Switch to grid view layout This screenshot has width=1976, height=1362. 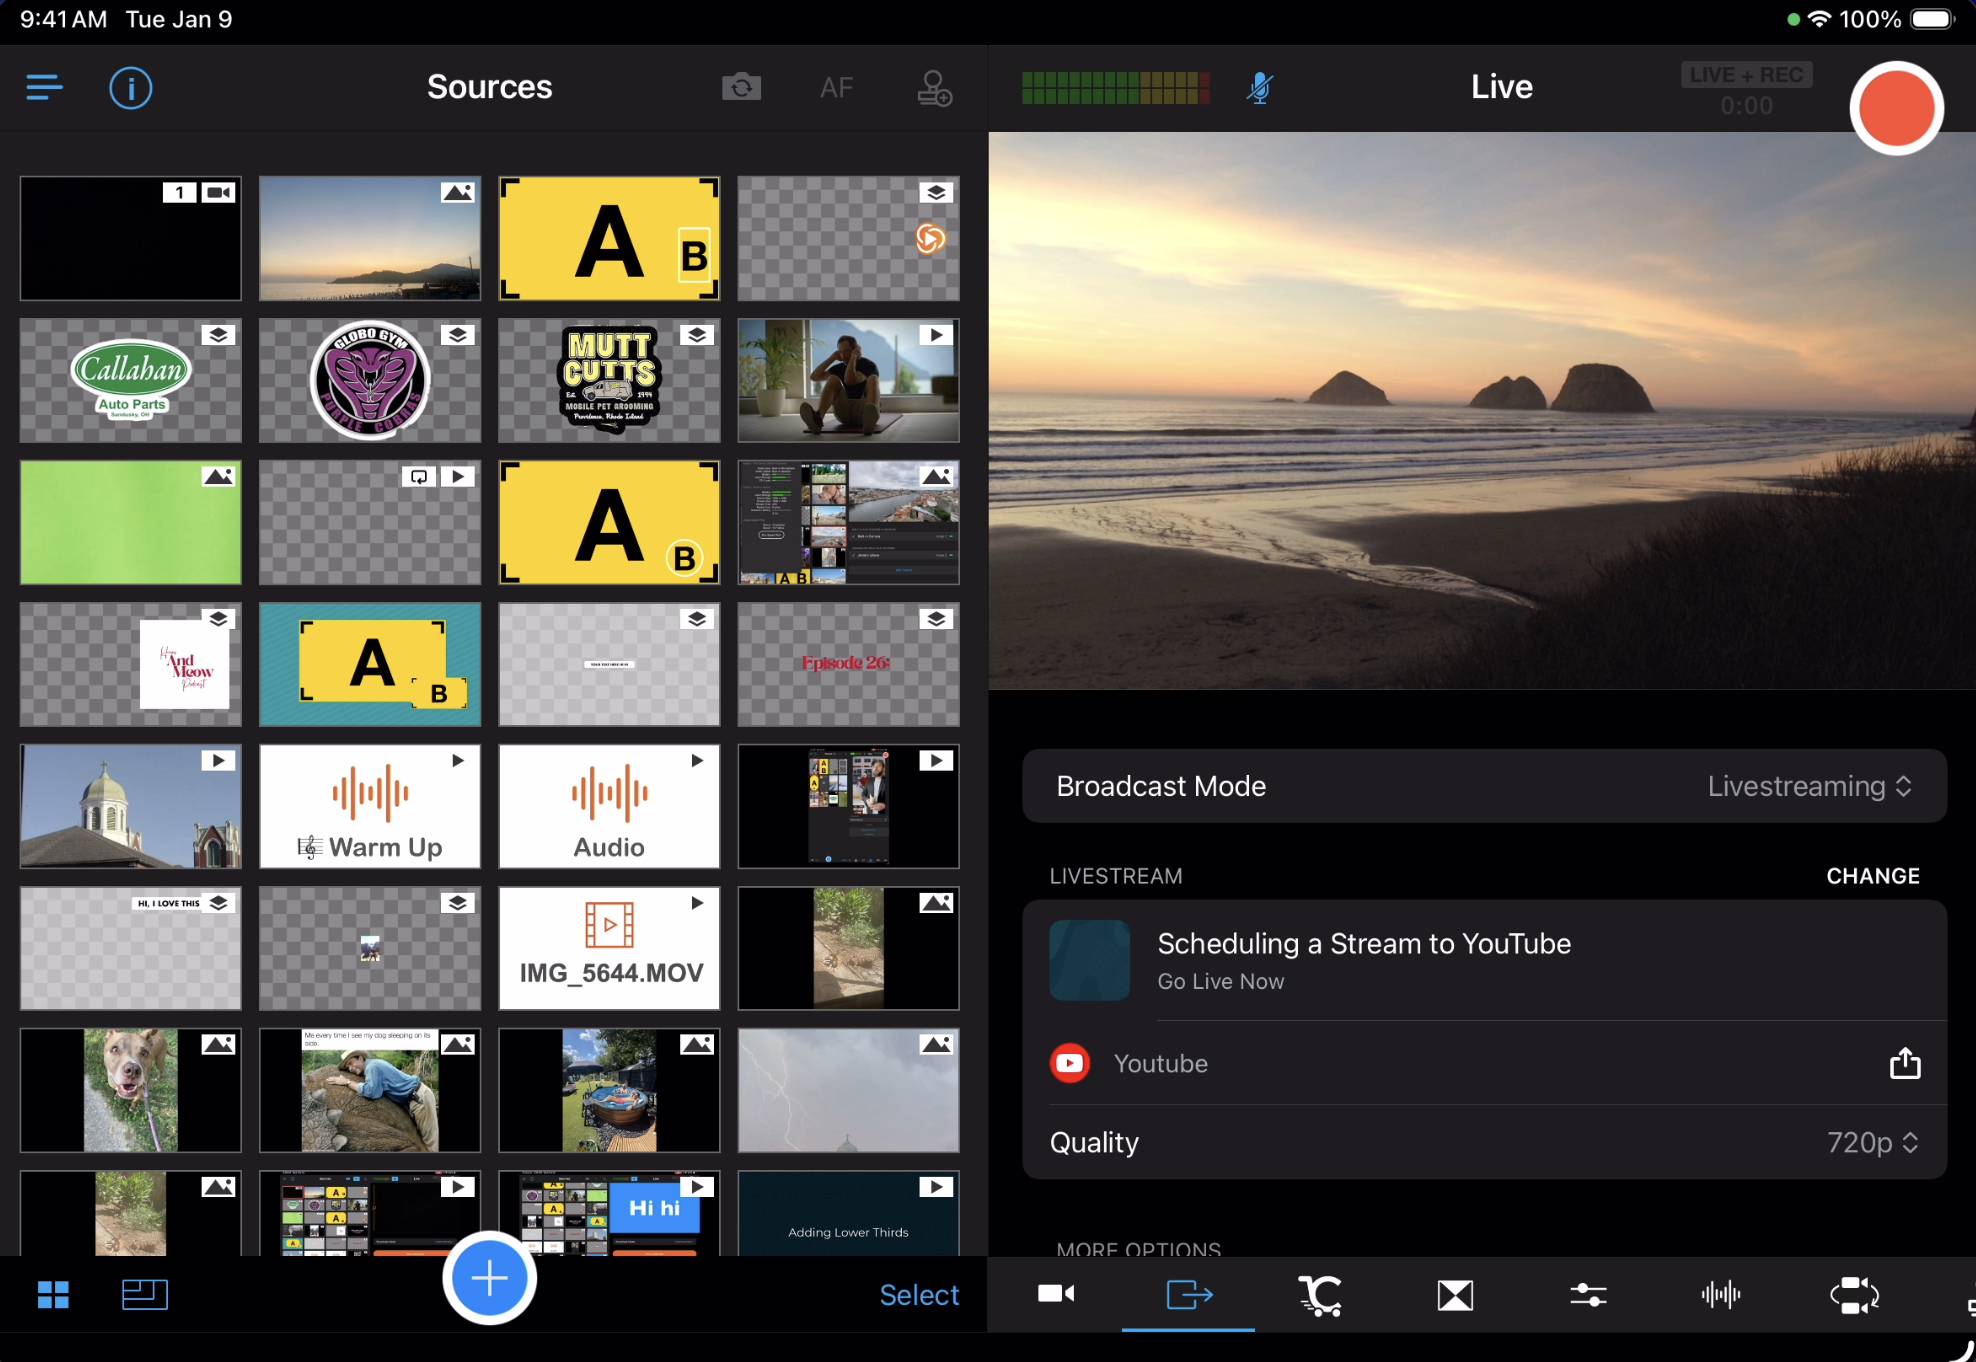pyautogui.click(x=53, y=1295)
